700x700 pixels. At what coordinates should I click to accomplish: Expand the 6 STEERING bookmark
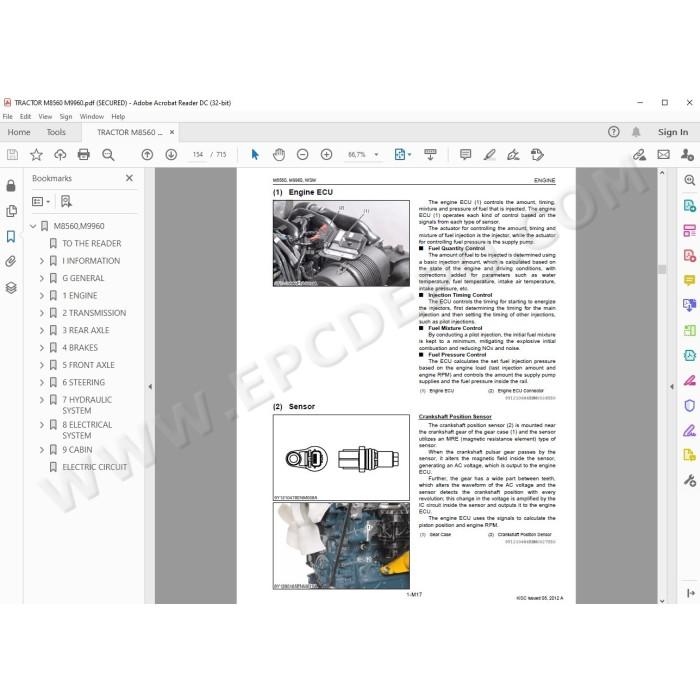(42, 383)
